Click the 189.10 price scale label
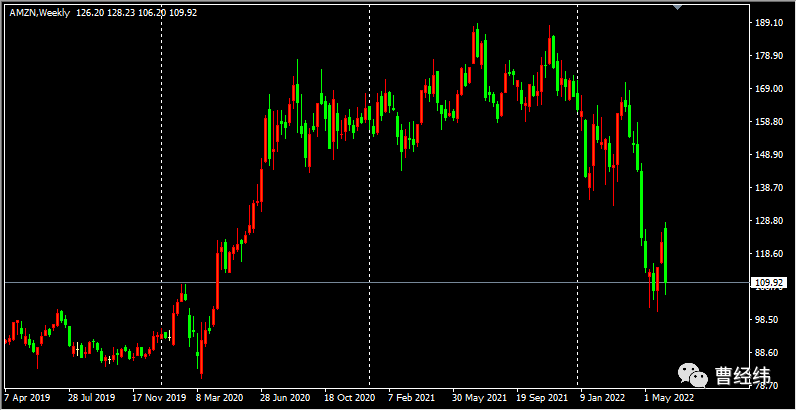Image resolution: width=797 pixels, height=411 pixels. (771, 23)
